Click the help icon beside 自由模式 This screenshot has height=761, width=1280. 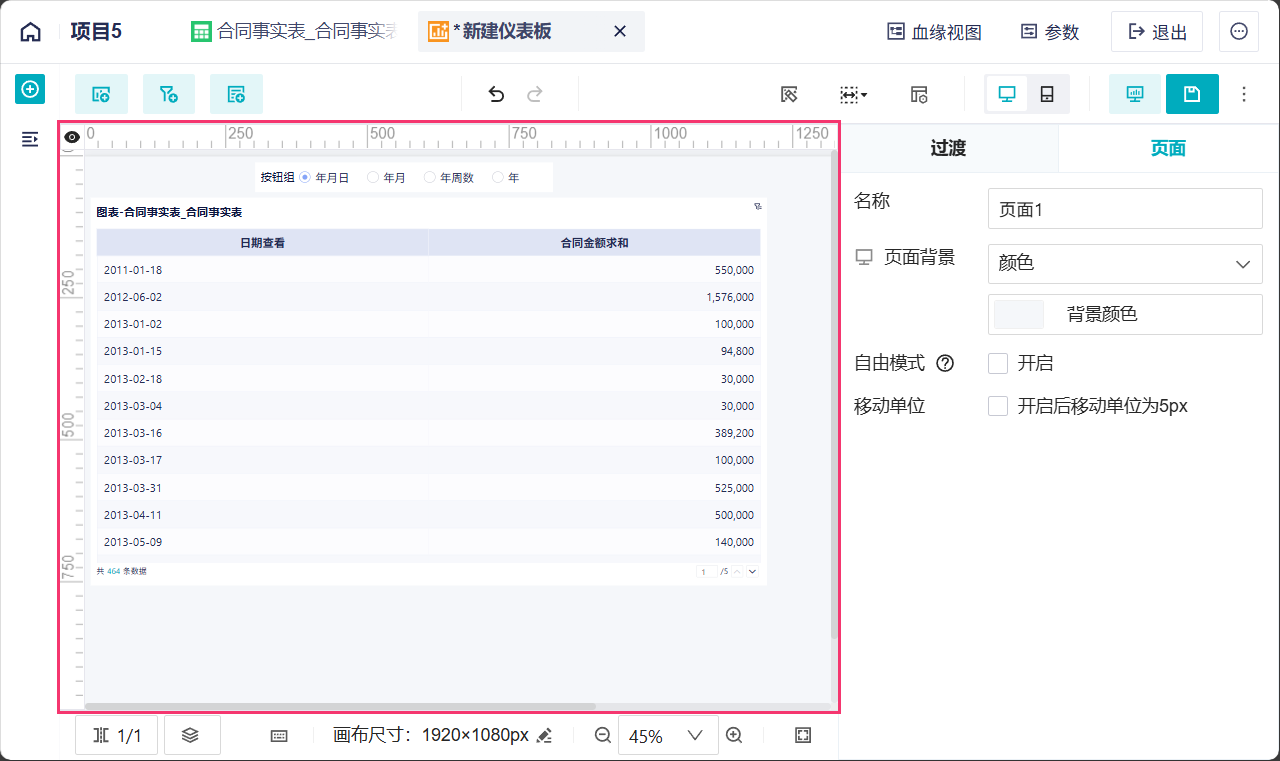pyautogui.click(x=945, y=363)
